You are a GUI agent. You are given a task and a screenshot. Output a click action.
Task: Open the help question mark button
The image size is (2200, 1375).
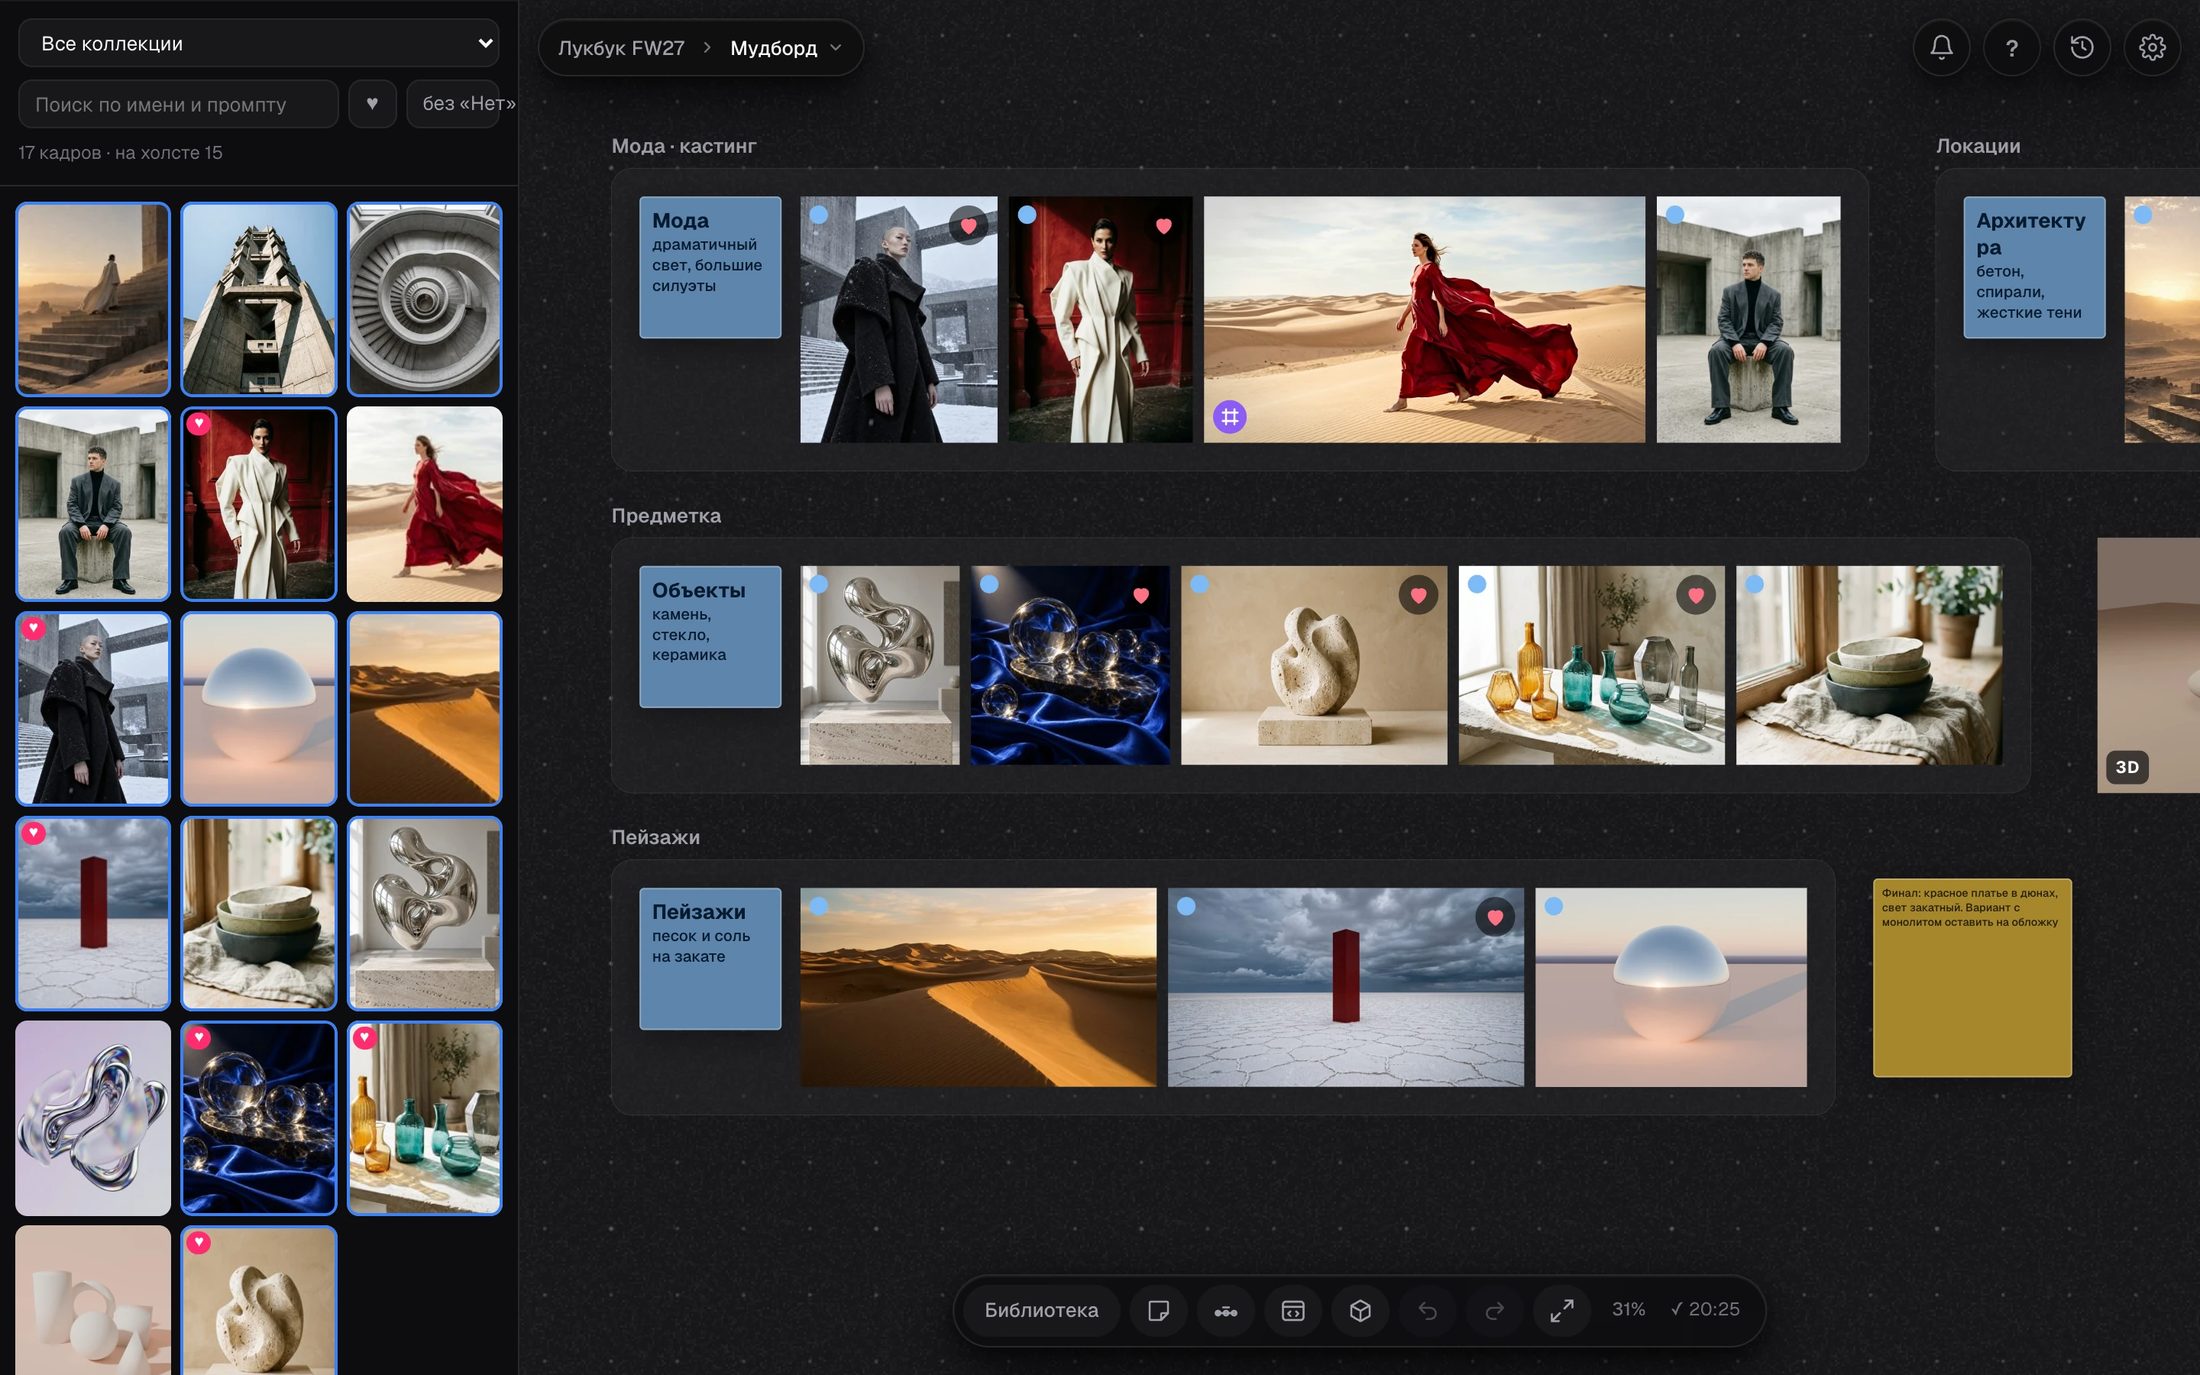pyautogui.click(x=2011, y=47)
